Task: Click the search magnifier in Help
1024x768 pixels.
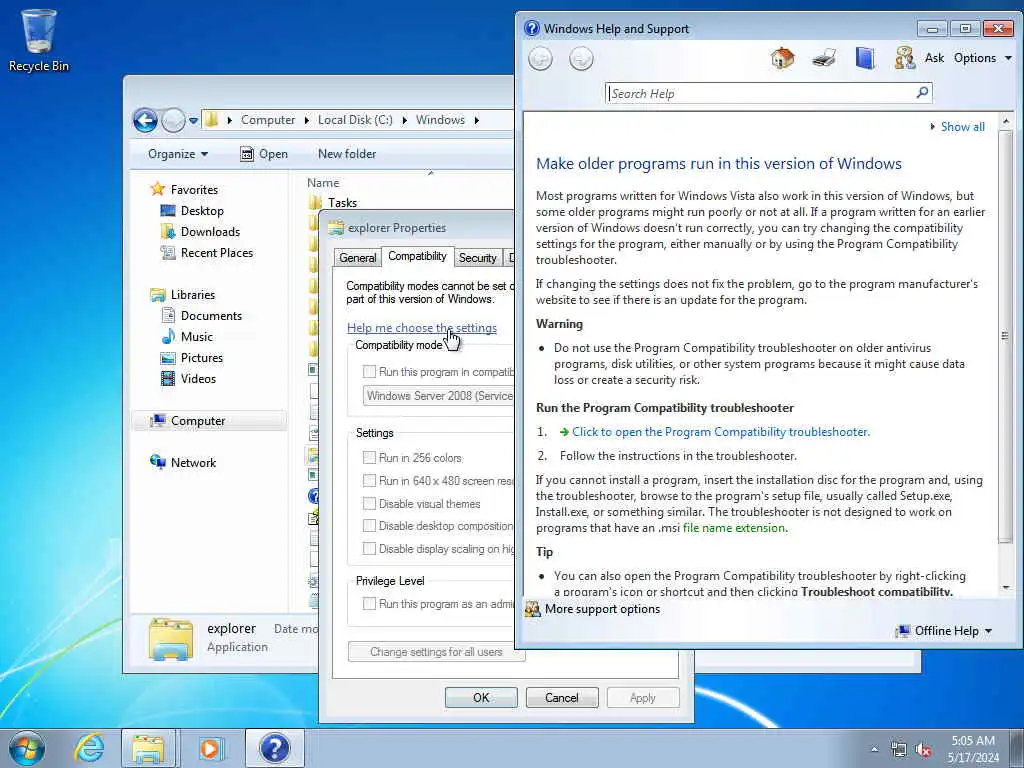Action: [922, 93]
